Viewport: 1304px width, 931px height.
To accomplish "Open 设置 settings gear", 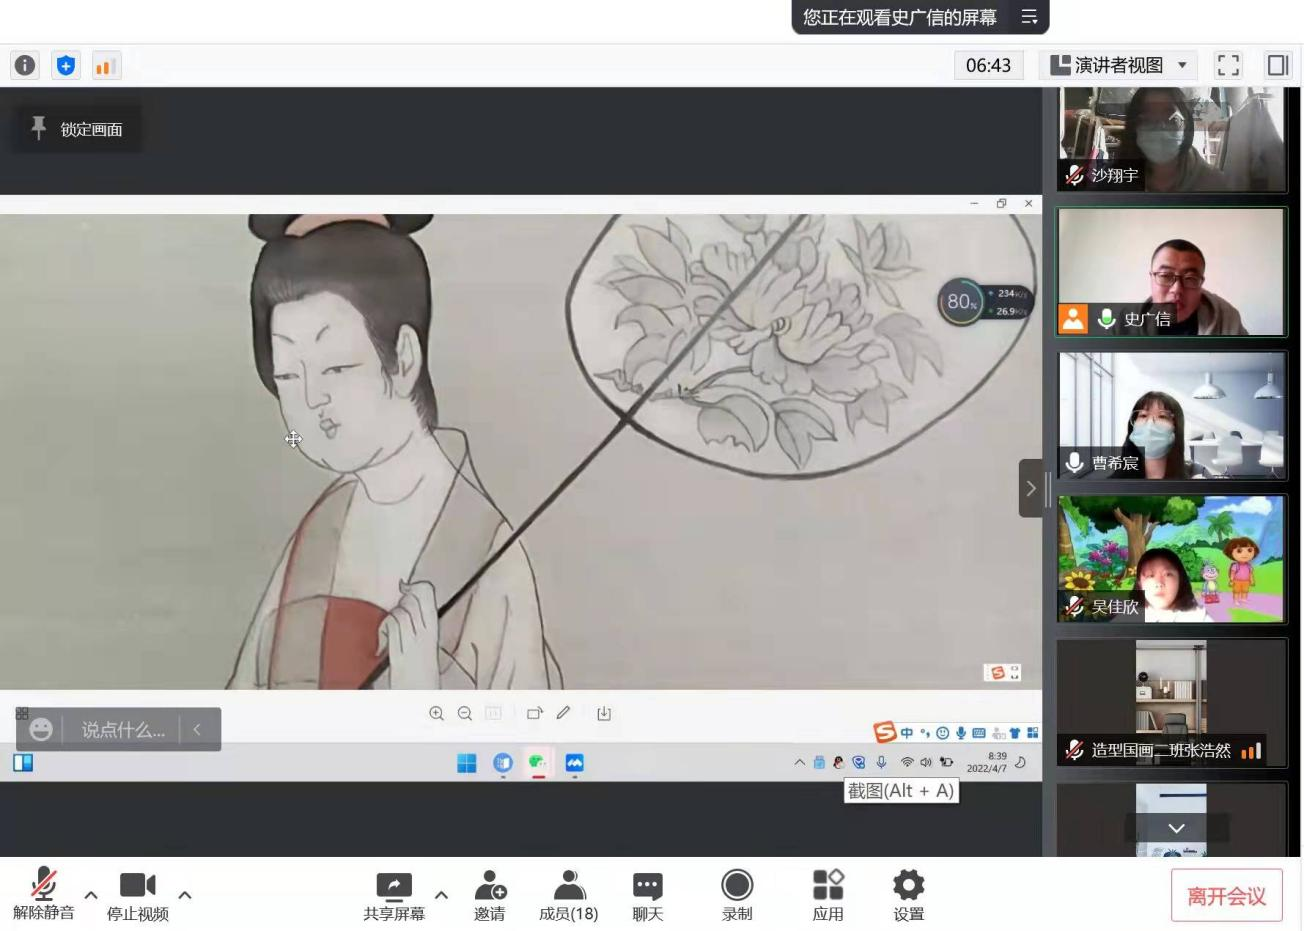I will coord(909,894).
